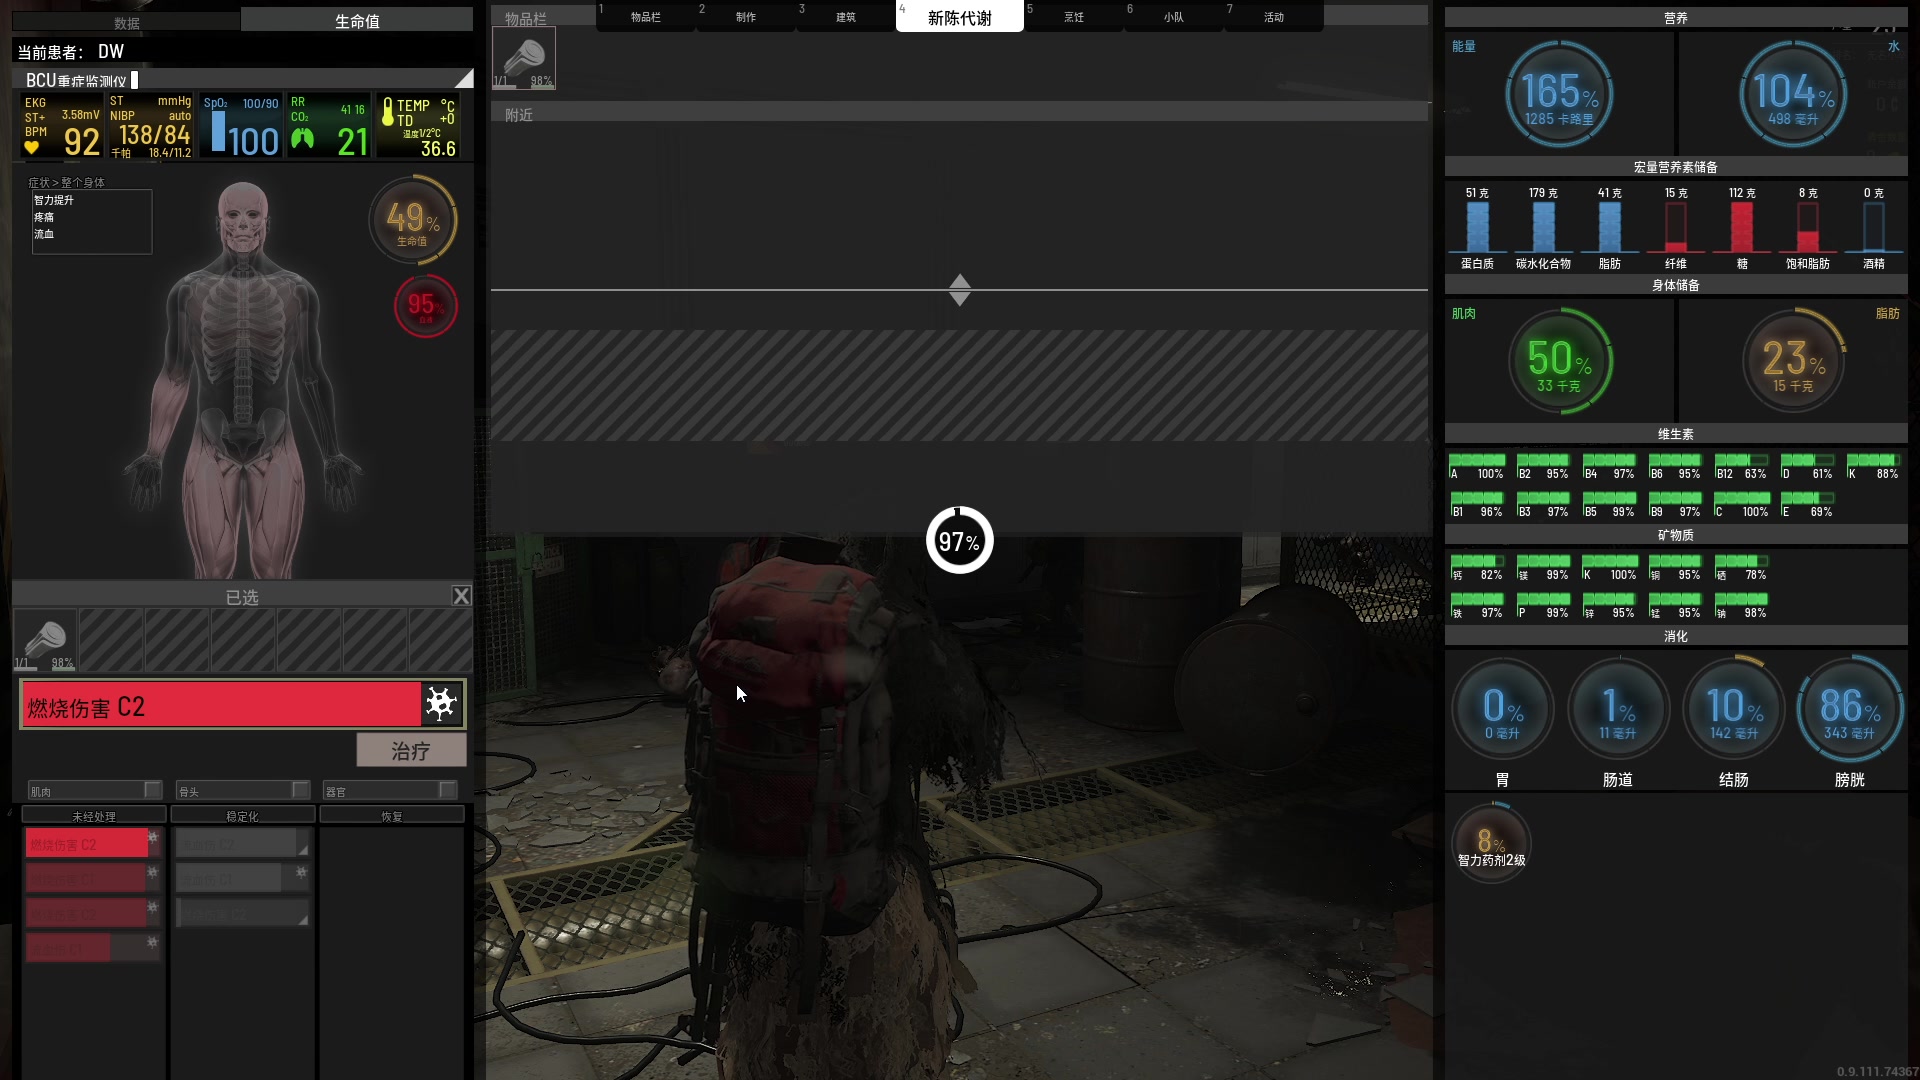Click the 智力药剂2级 effect icon
The width and height of the screenshot is (1920, 1080).
(1491, 842)
